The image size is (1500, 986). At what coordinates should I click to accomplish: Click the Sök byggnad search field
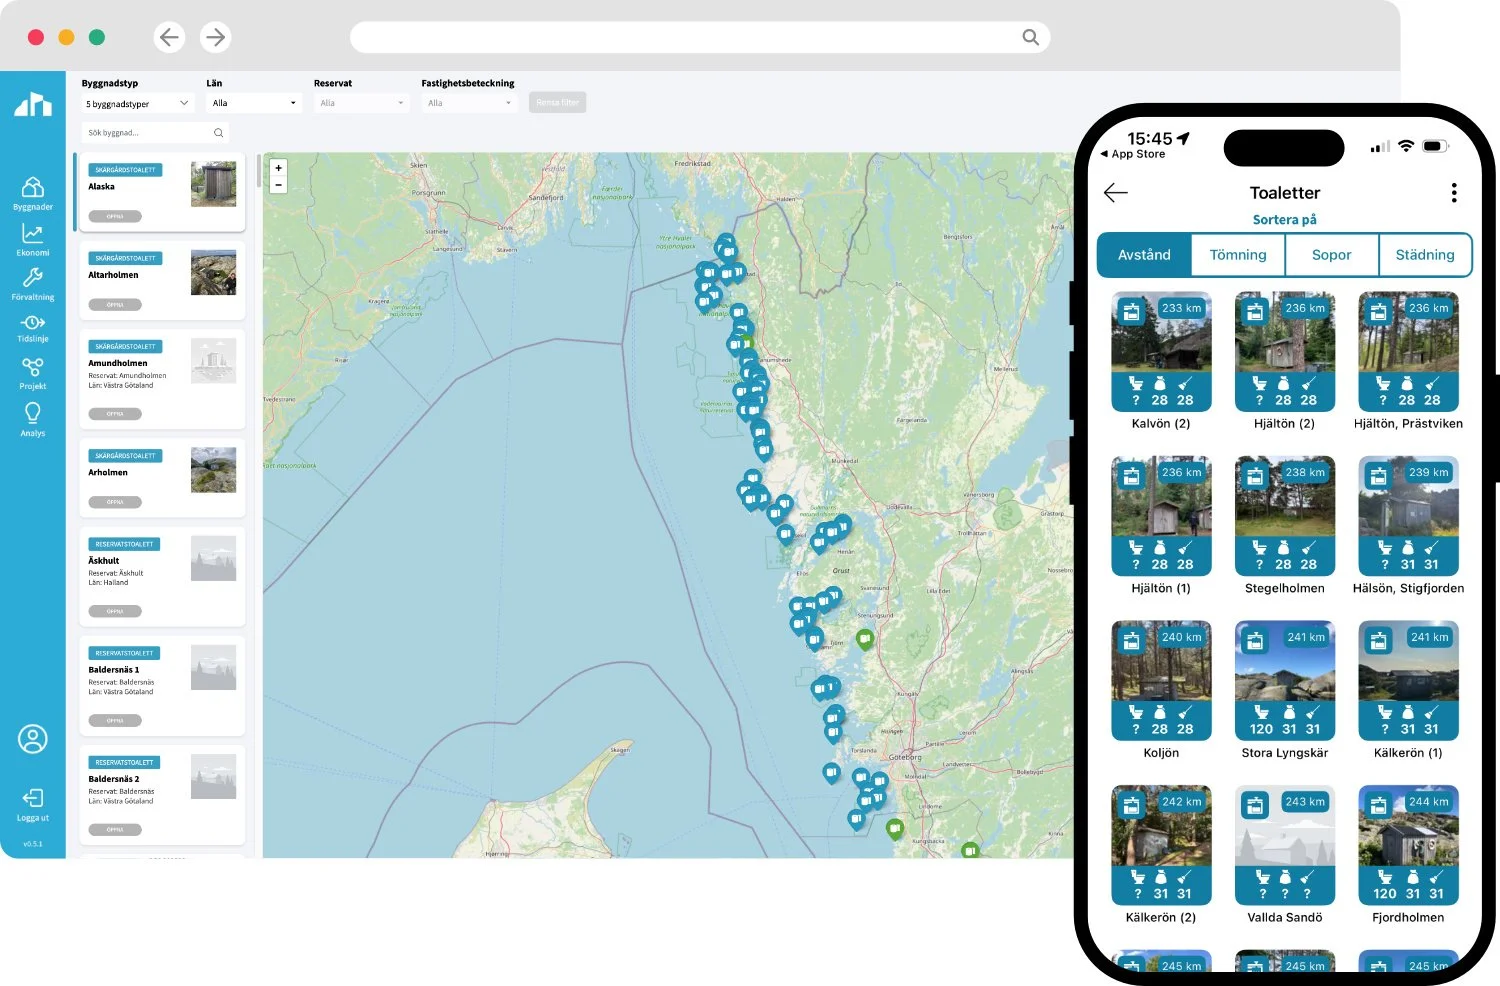155,132
